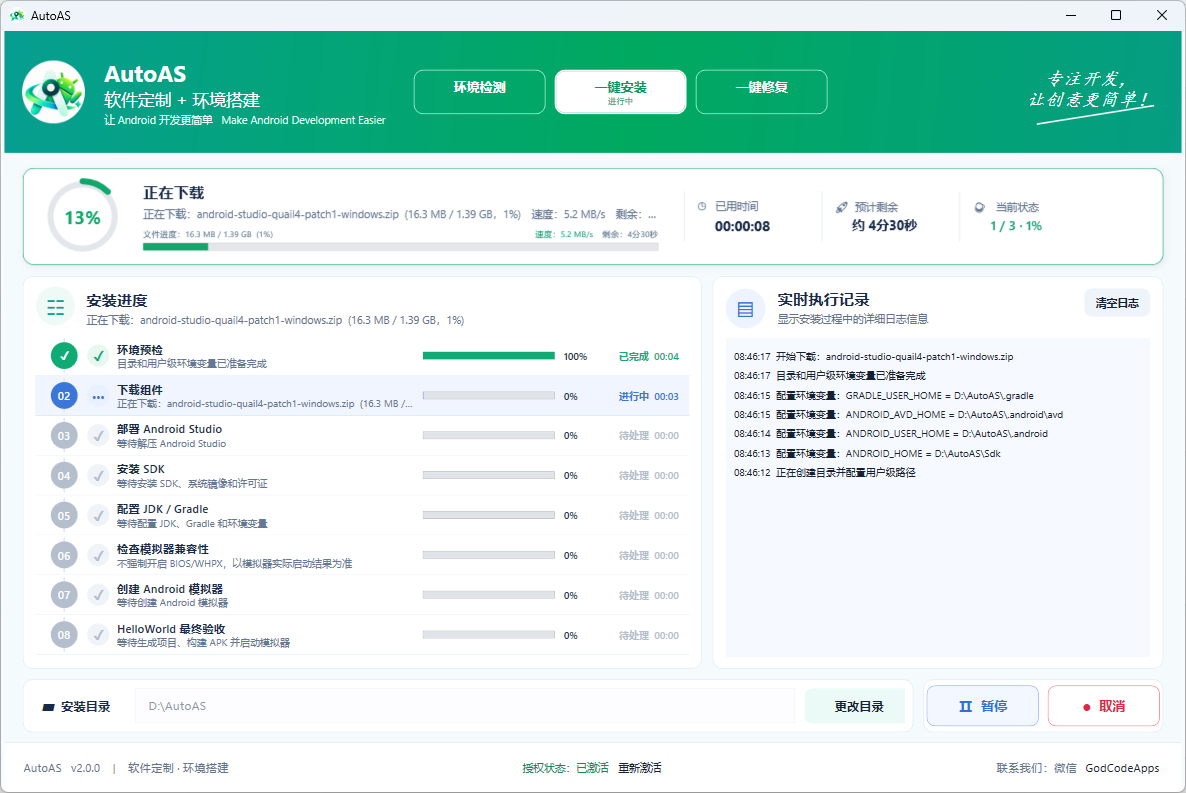1186x793 pixels.
Task: Click the 安装 SDK step title
Action: (x=141, y=469)
